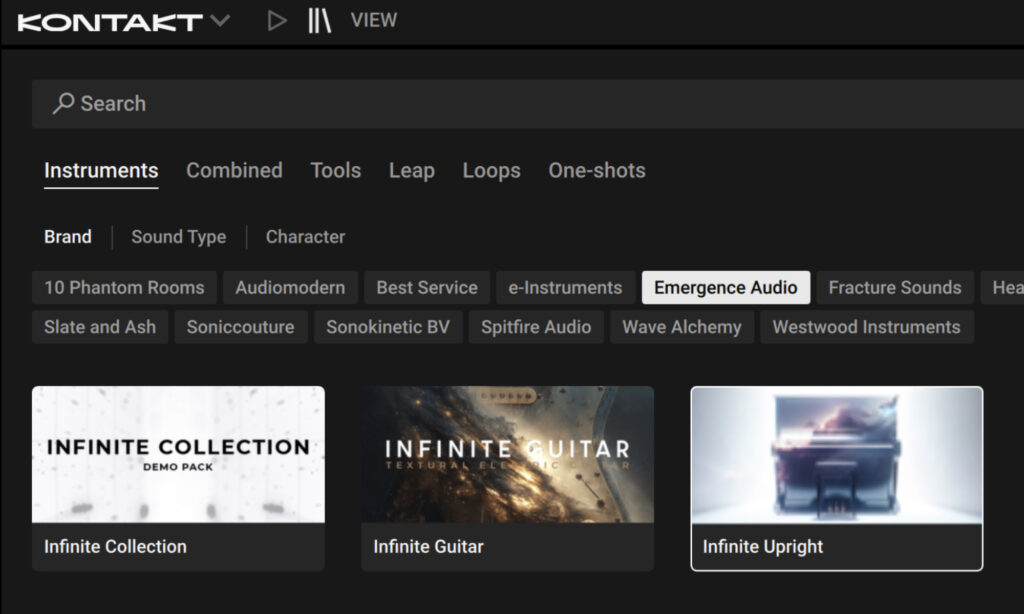This screenshot has height=614, width=1024.
Task: Switch to the Combined tab
Action: [234, 171]
